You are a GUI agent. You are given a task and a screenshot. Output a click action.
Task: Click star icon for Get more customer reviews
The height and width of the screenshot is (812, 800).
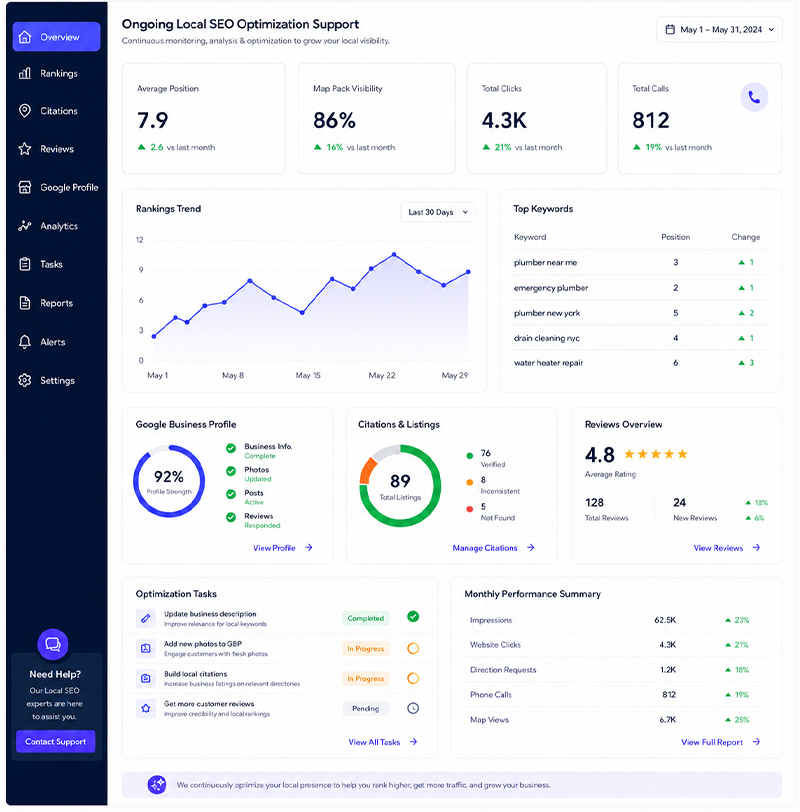click(x=146, y=708)
